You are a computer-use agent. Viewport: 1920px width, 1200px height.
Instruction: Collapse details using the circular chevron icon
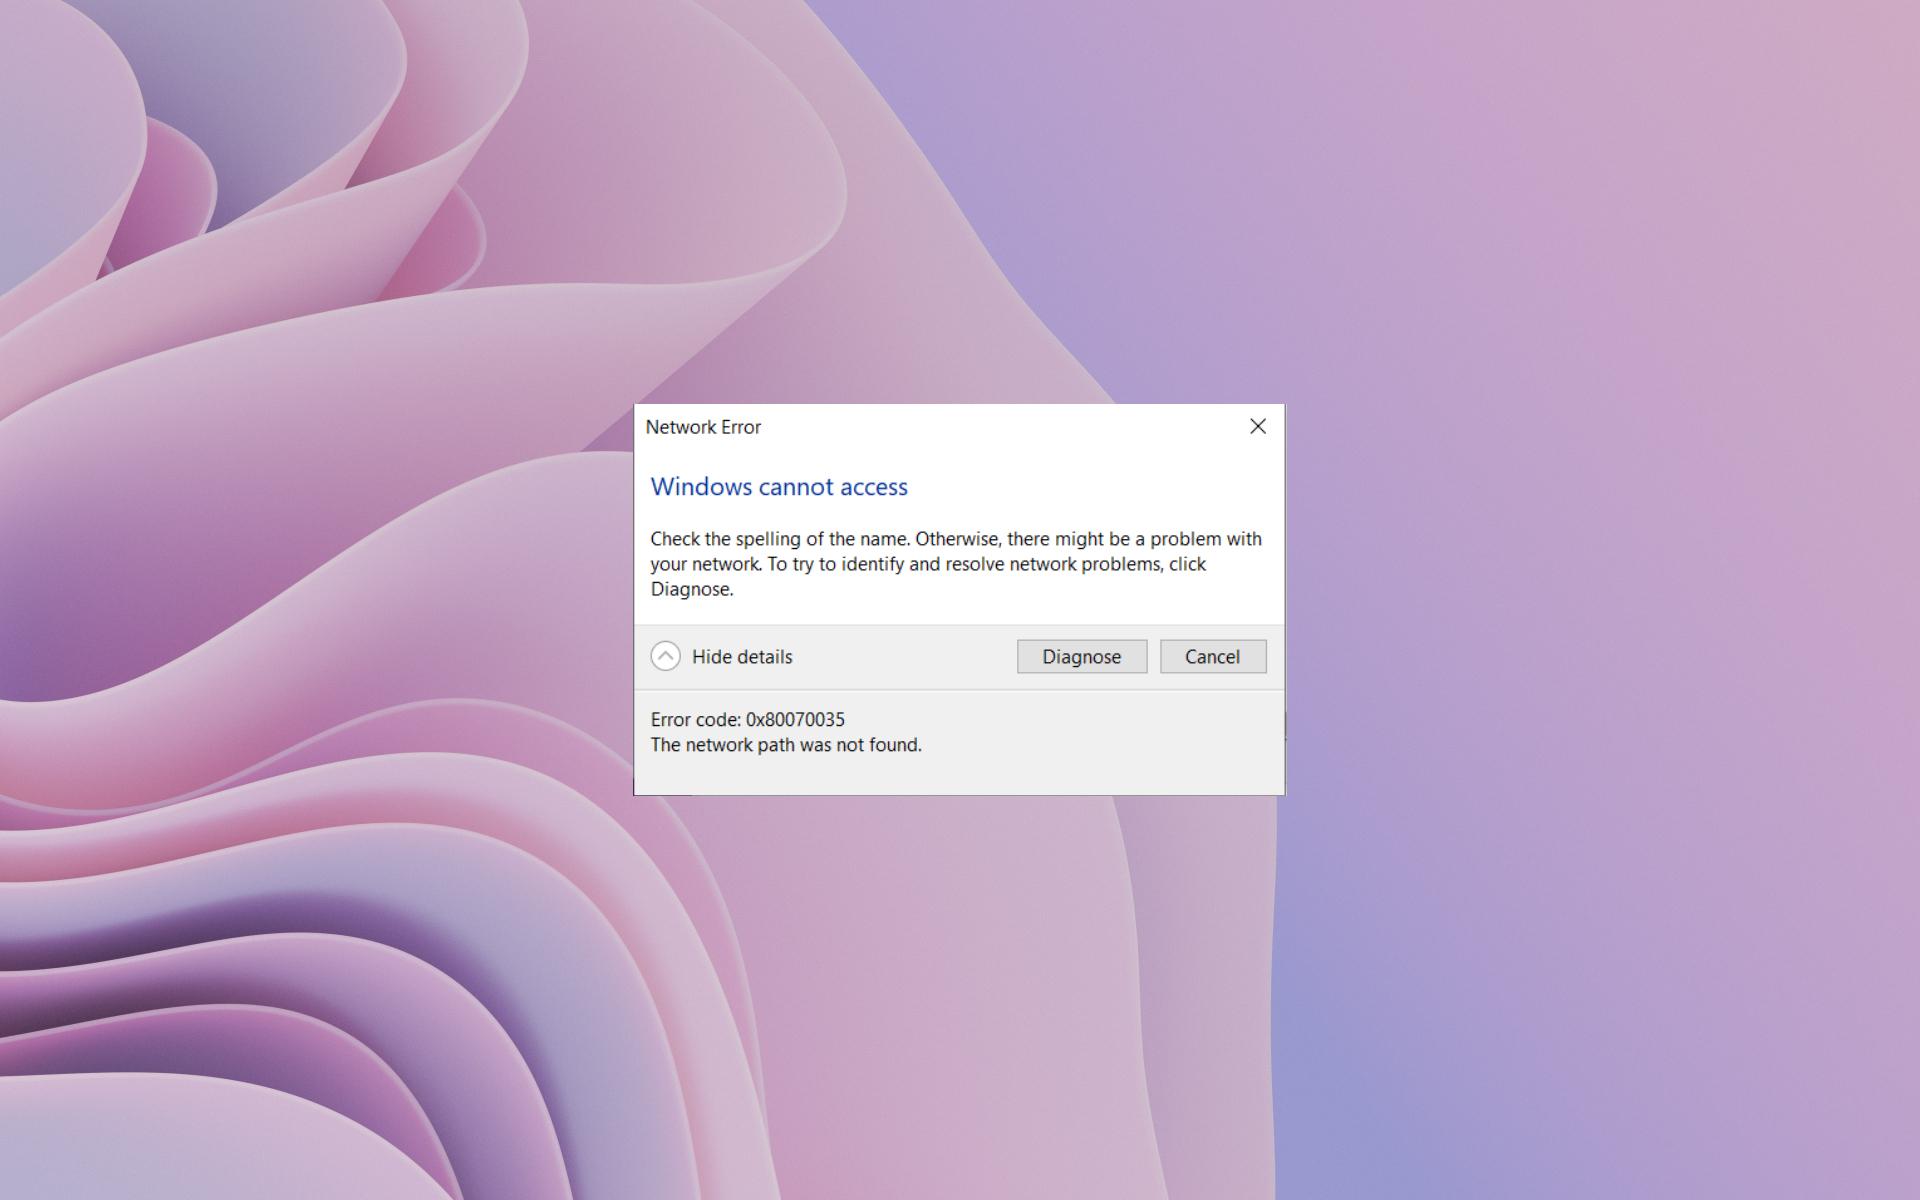(665, 656)
